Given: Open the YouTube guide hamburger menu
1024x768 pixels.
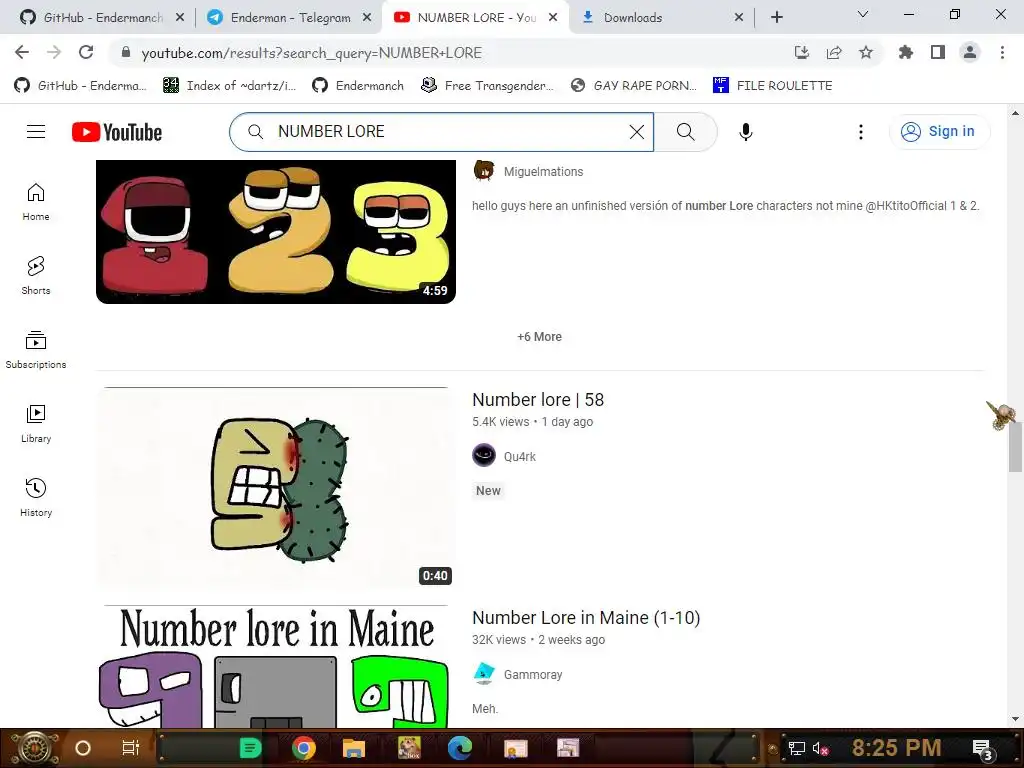Looking at the screenshot, I should [x=36, y=132].
